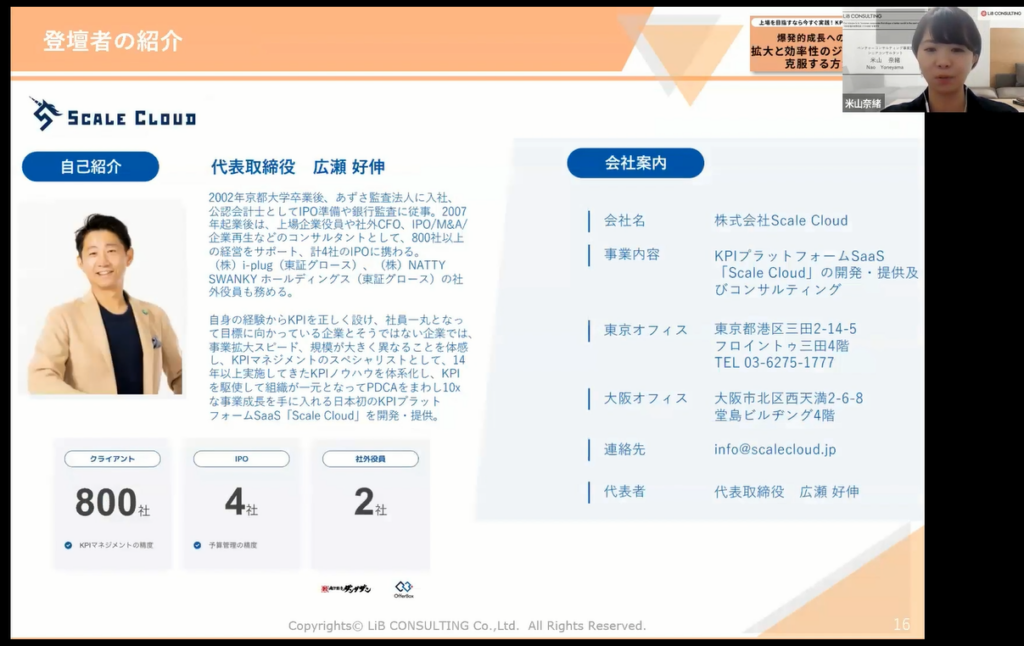Click the 米山奈緒 speaker name label
The height and width of the screenshot is (646, 1024).
pos(863,103)
